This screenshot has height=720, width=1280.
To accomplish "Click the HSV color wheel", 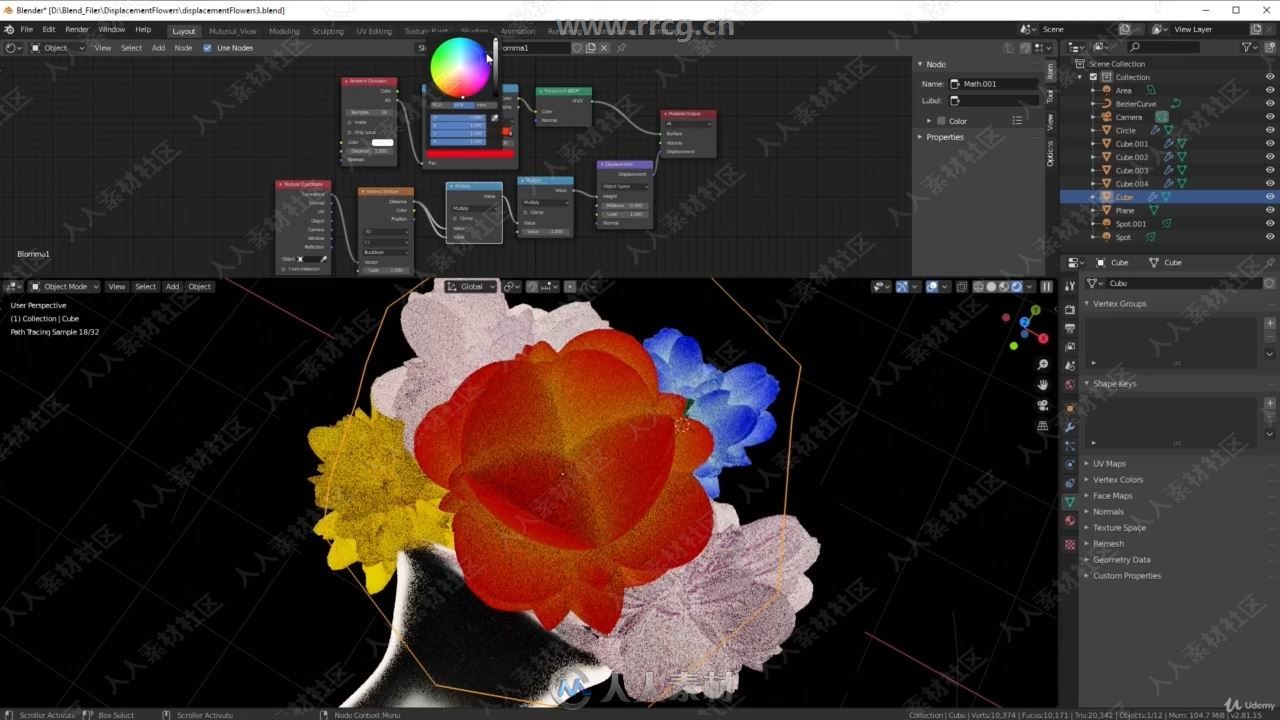I will [x=460, y=66].
